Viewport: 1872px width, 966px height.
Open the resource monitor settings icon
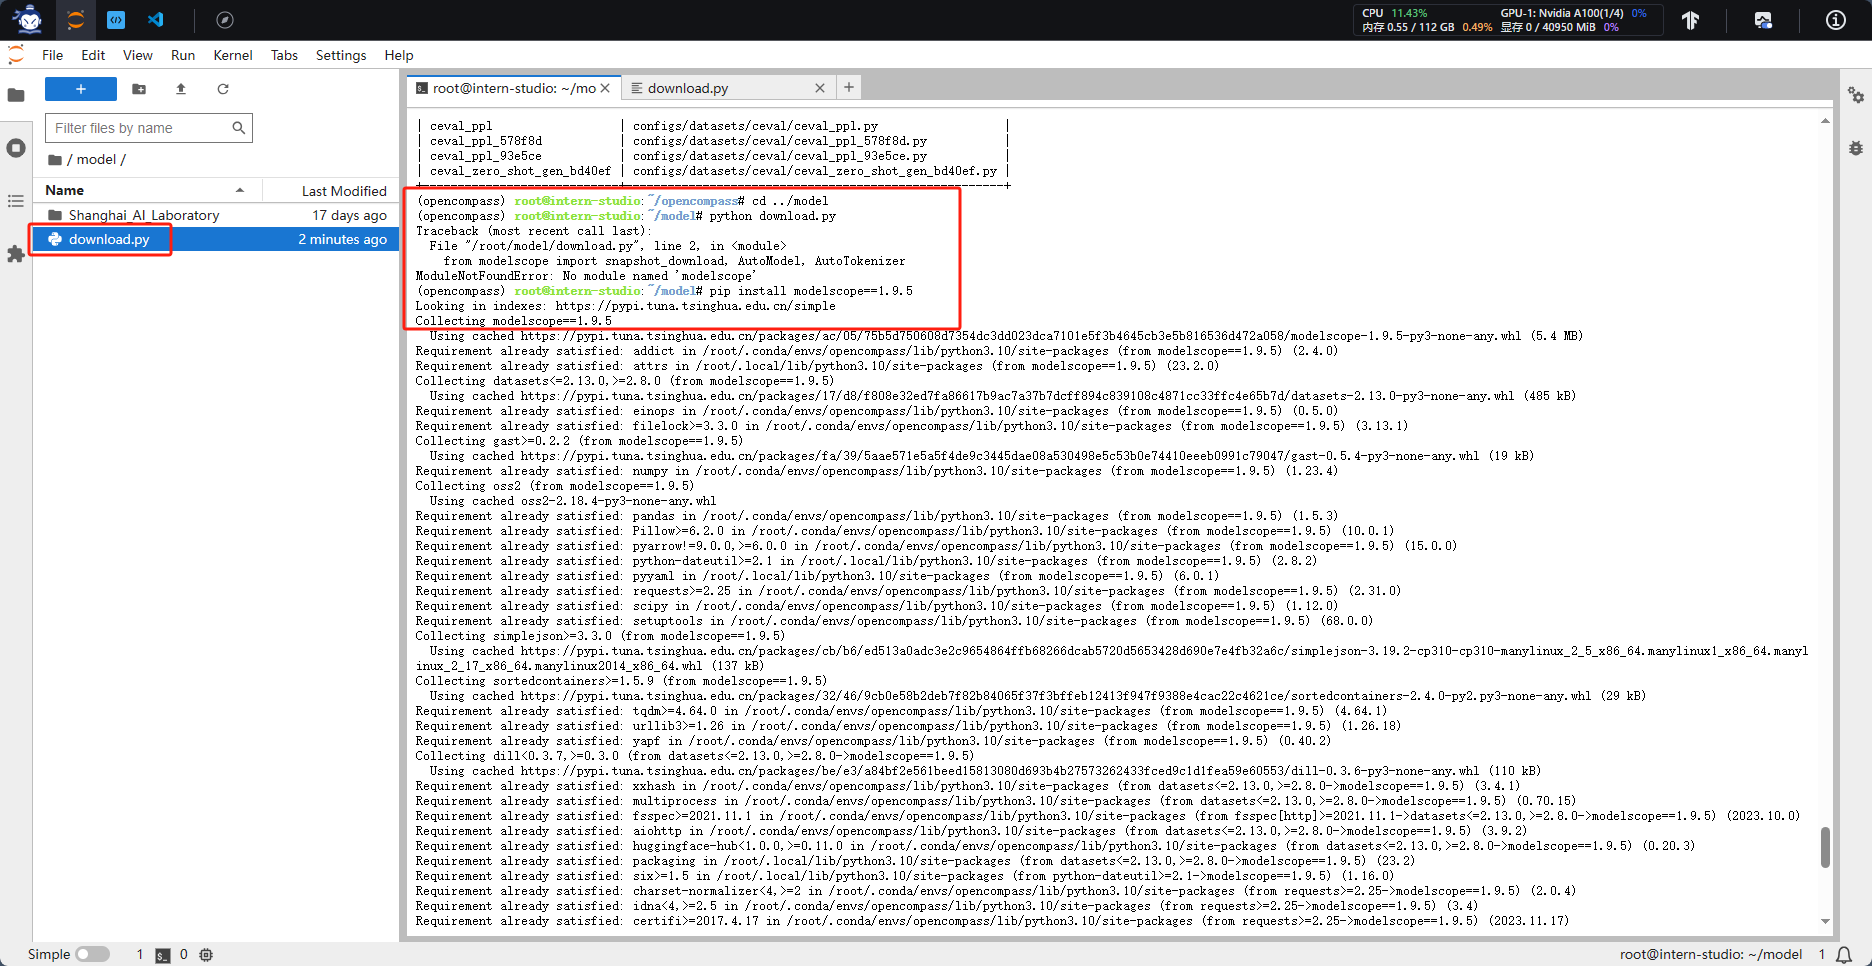click(x=1763, y=20)
